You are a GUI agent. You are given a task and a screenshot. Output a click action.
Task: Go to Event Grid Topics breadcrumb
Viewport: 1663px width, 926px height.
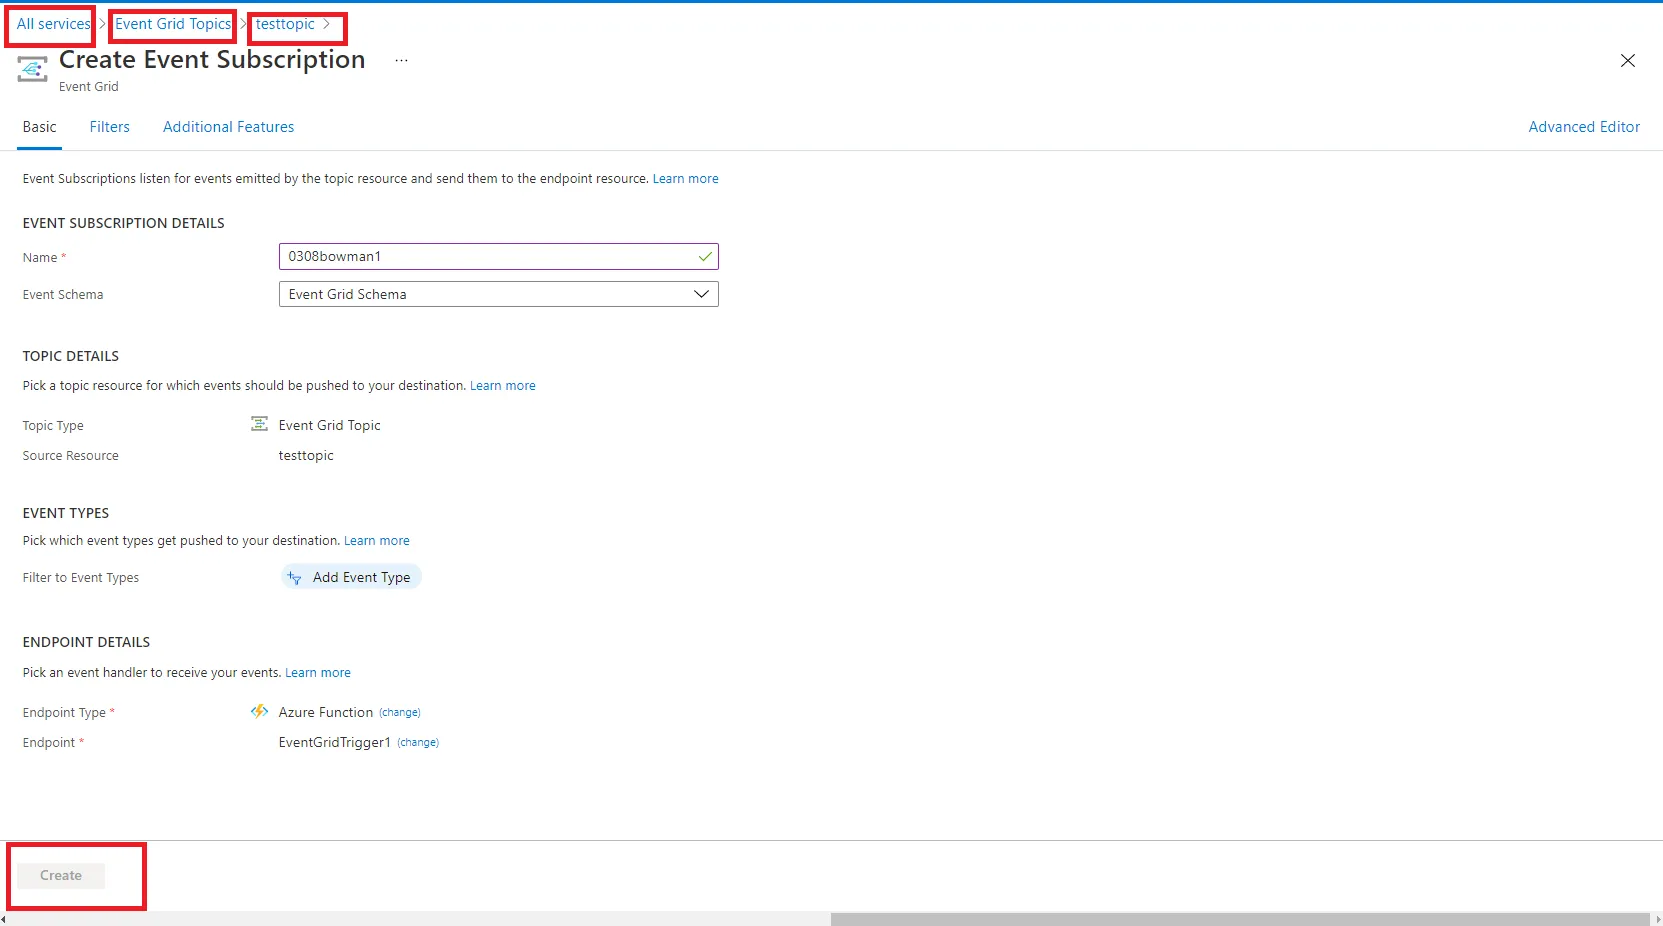[173, 24]
